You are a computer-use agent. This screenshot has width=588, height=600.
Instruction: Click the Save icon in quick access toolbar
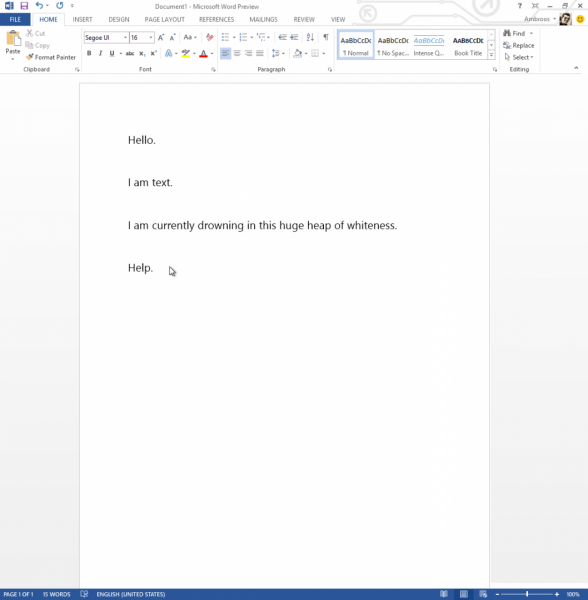tap(24, 6)
